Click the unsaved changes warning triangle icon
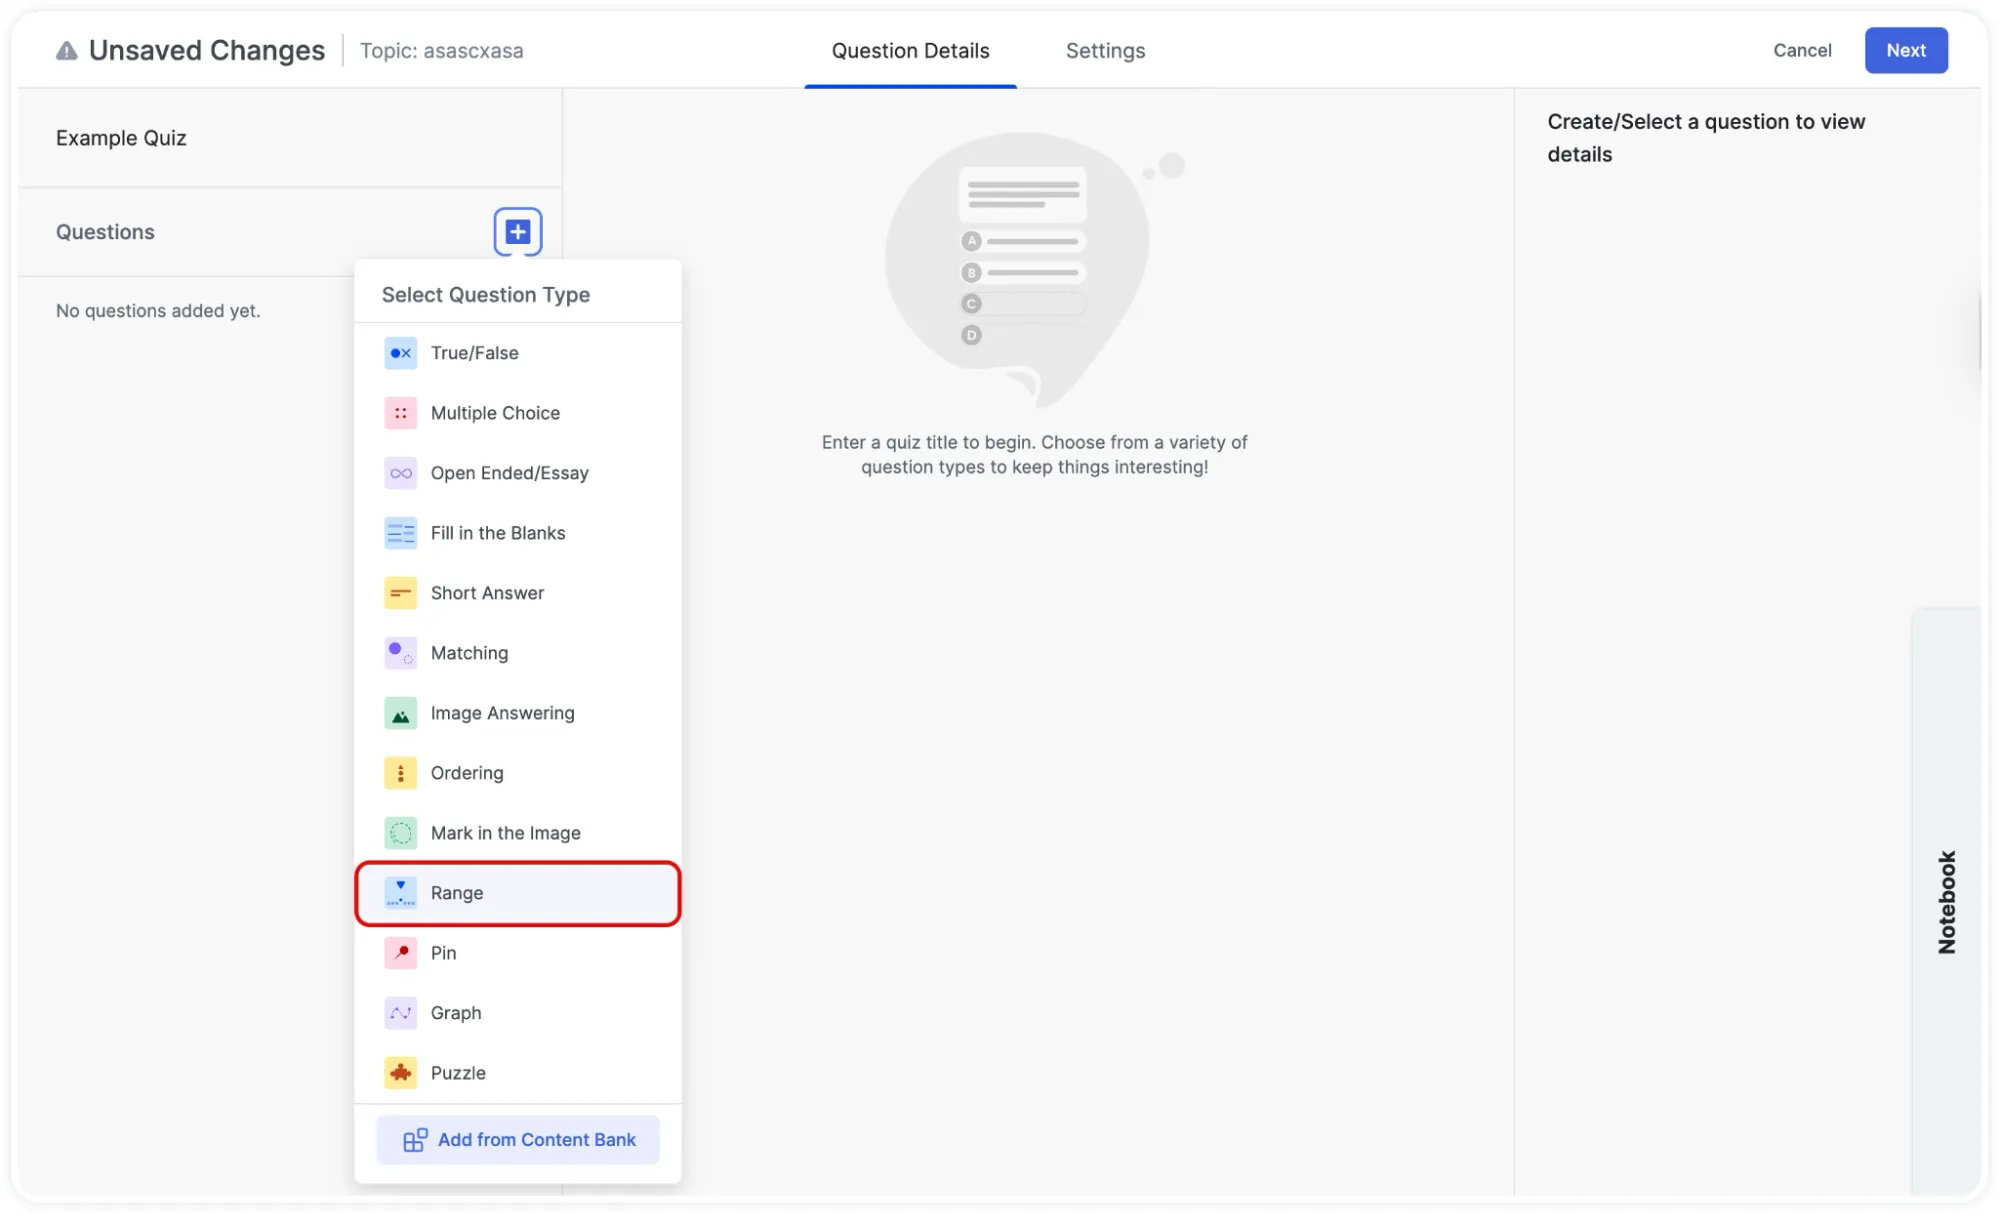This screenshot has height=1214, width=1999. 66,51
